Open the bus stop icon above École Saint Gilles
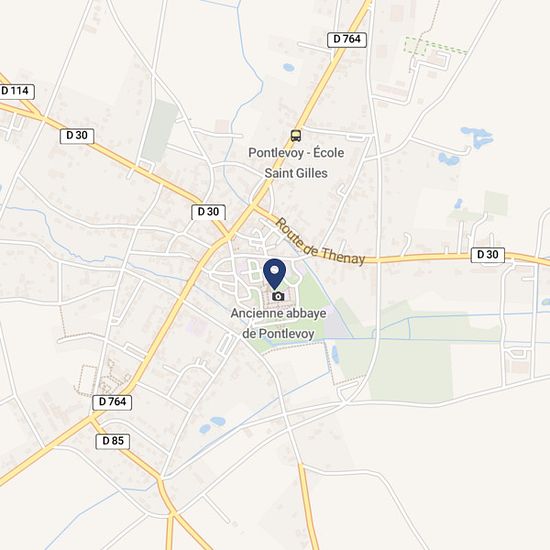 (296, 135)
